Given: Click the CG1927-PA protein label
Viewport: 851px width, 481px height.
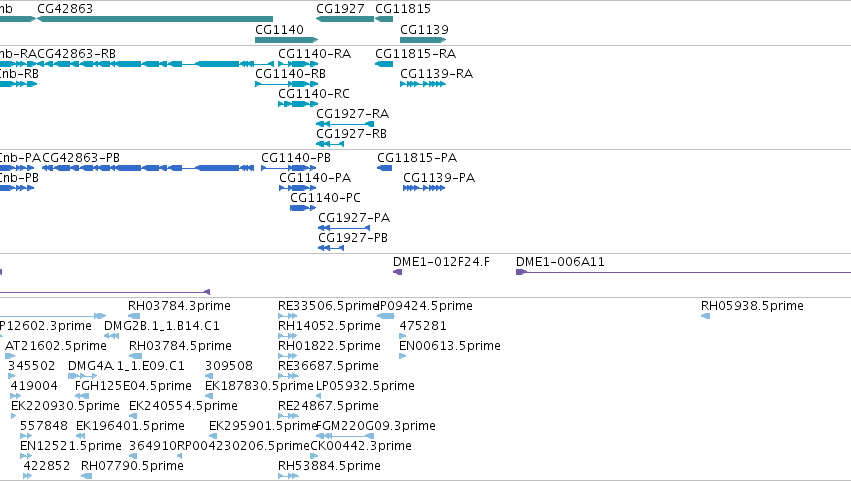Looking at the screenshot, I should point(354,218).
